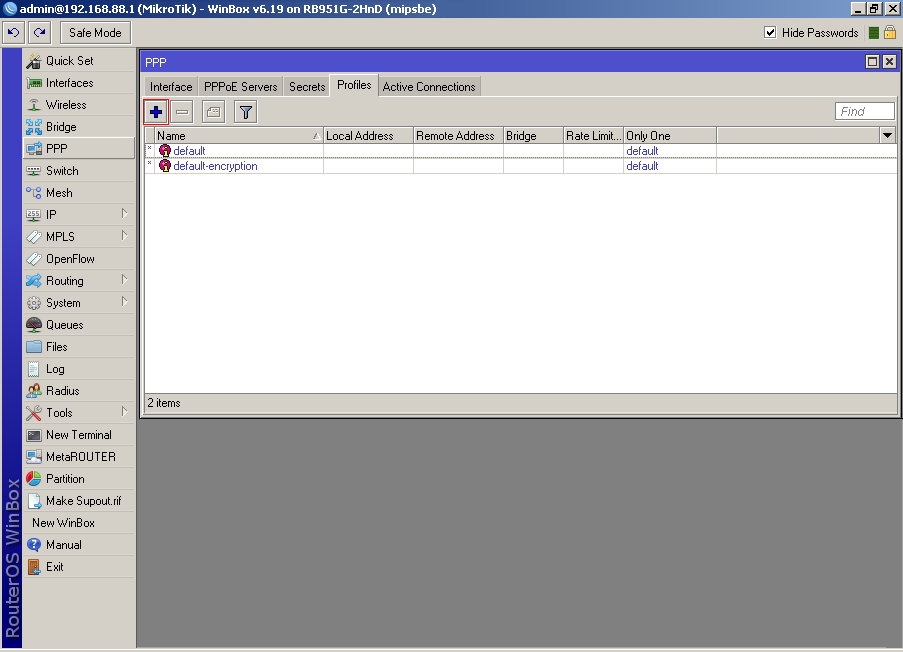Image resolution: width=903 pixels, height=652 pixels.
Task: Switch to Active Connections tab
Action: tap(429, 87)
